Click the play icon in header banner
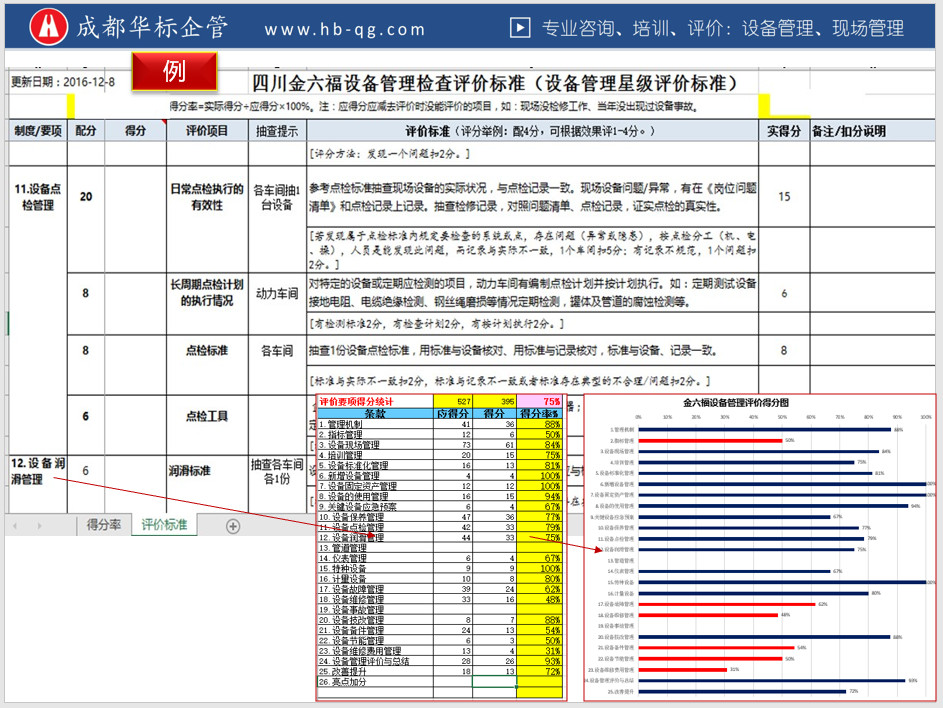This screenshot has height=708, width=943. pos(520,28)
